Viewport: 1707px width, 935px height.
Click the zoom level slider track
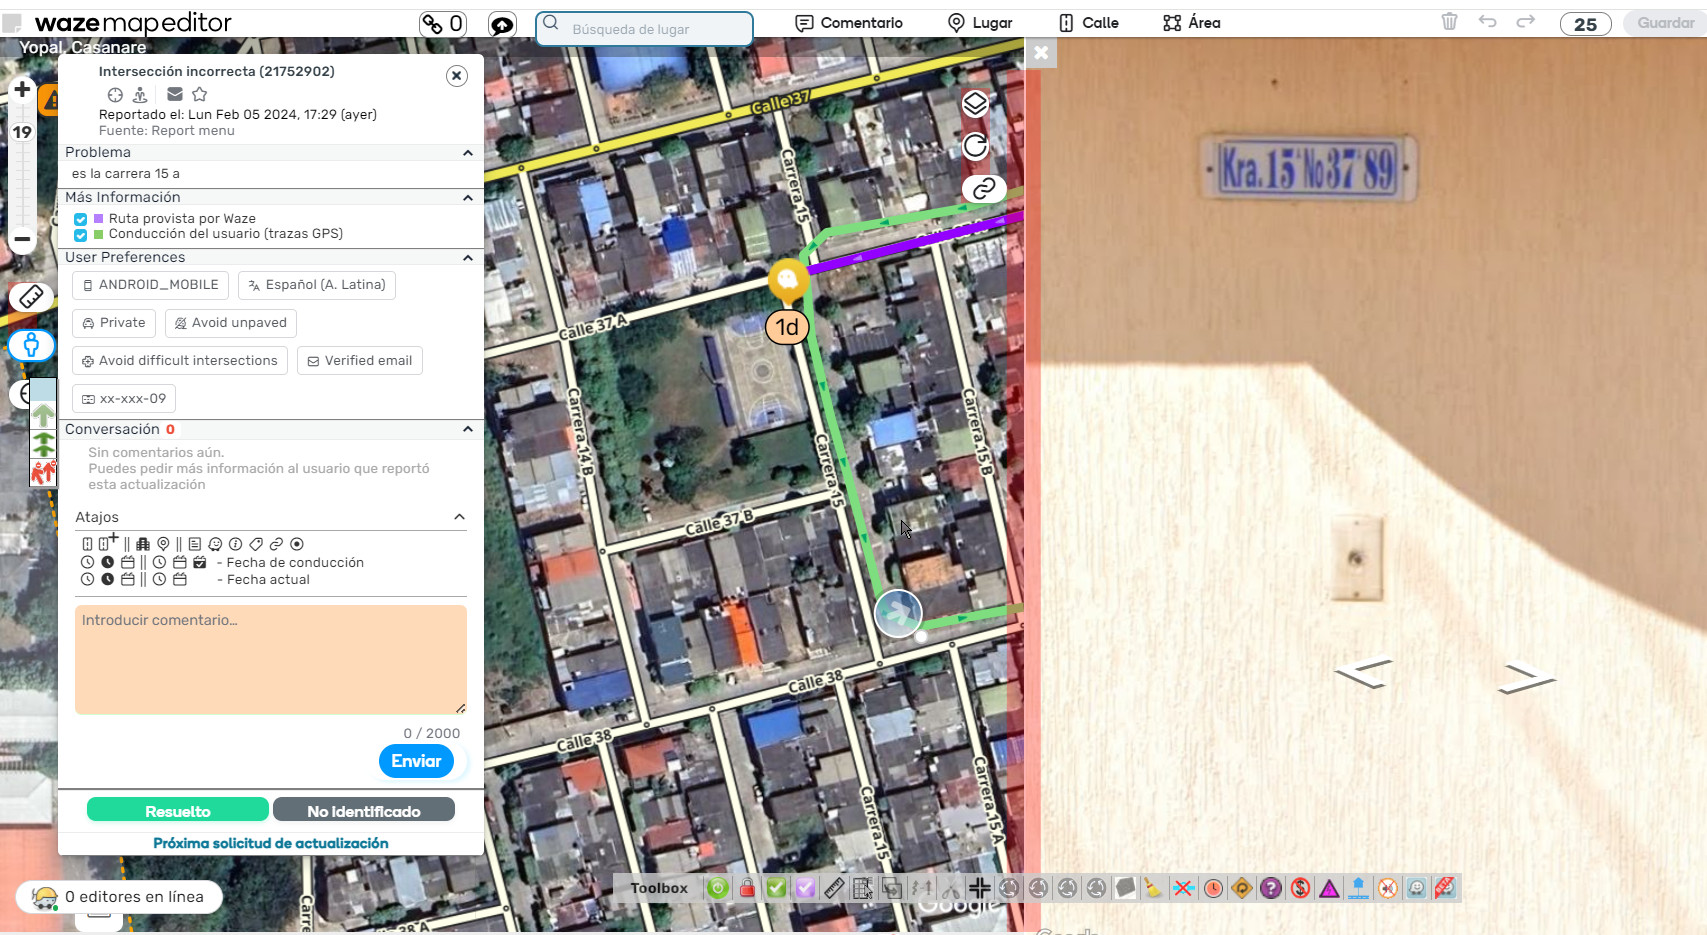22,185
